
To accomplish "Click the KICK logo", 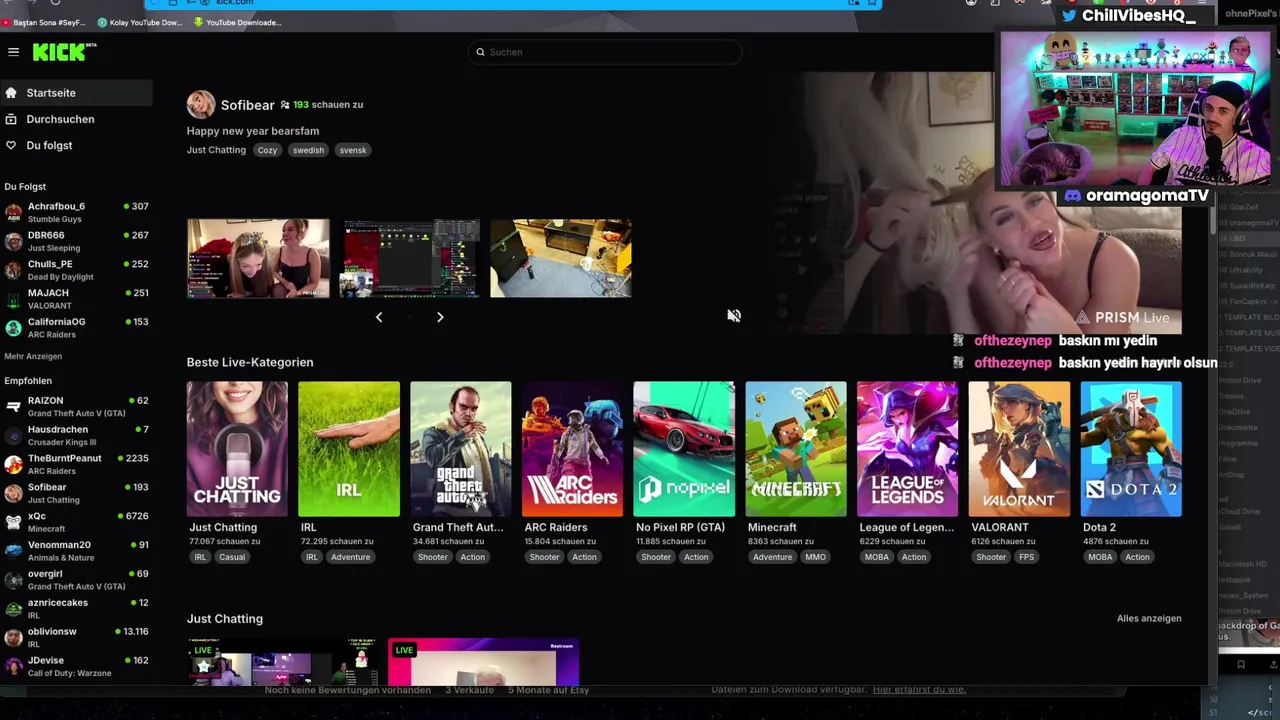I will [x=63, y=52].
